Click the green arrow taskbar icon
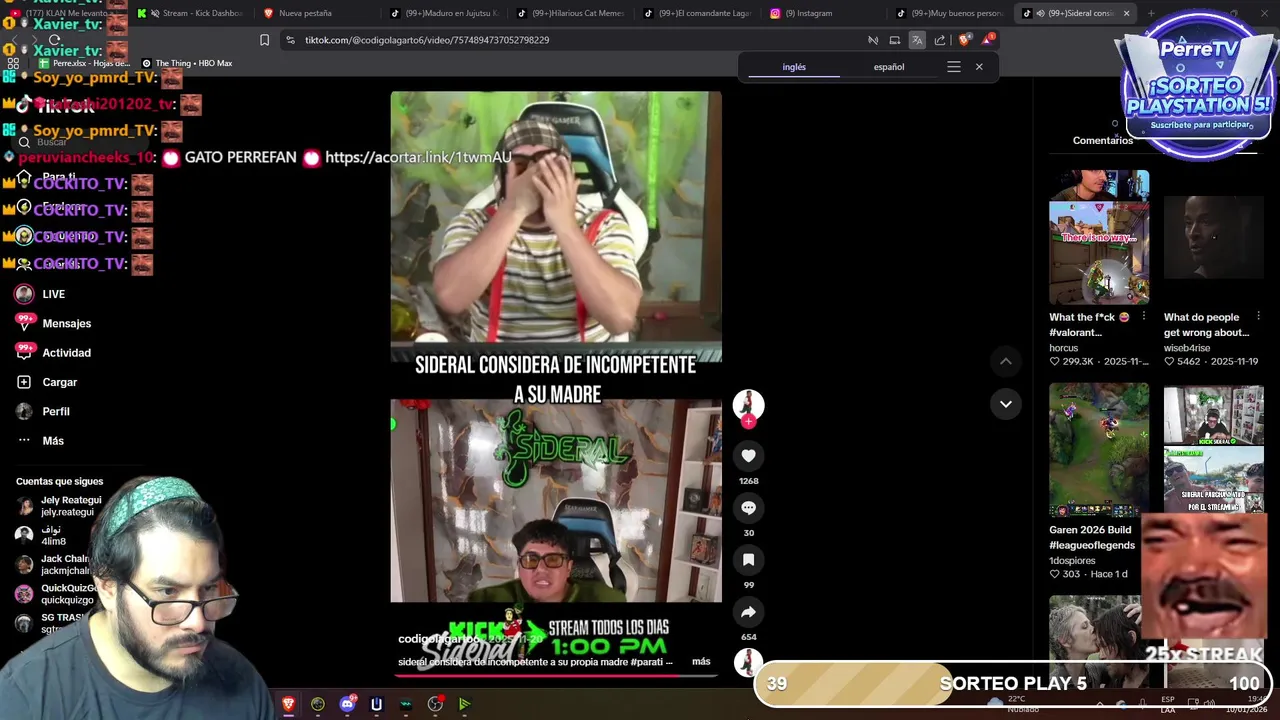This screenshot has width=1280, height=720. pyautogui.click(x=464, y=704)
